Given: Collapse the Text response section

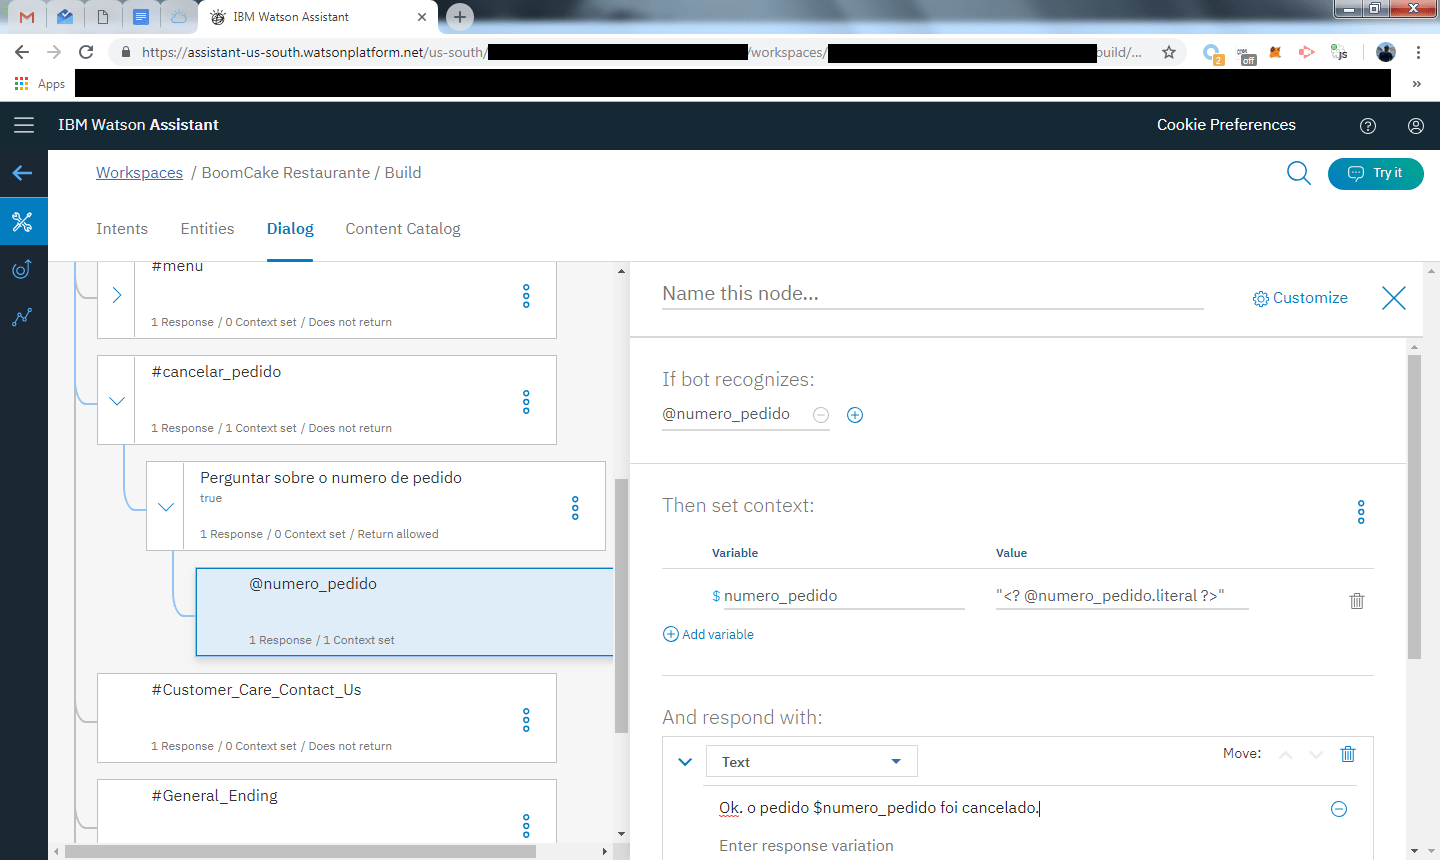Looking at the screenshot, I should pos(685,762).
